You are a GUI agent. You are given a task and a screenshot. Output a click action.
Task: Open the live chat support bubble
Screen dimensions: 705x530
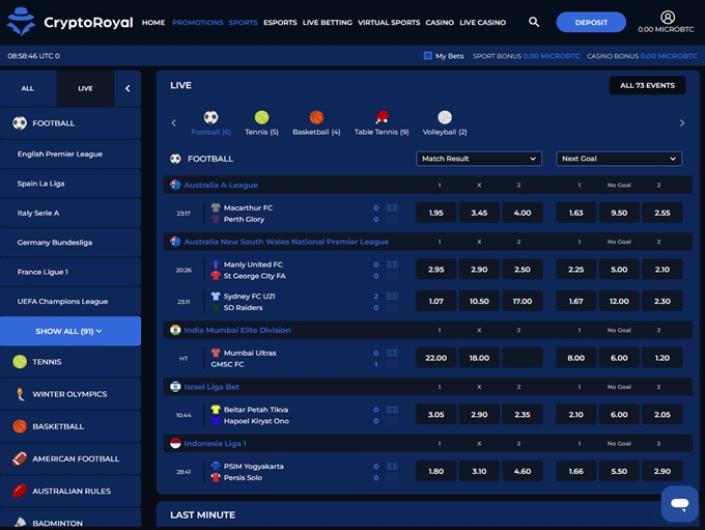pyautogui.click(x=679, y=502)
